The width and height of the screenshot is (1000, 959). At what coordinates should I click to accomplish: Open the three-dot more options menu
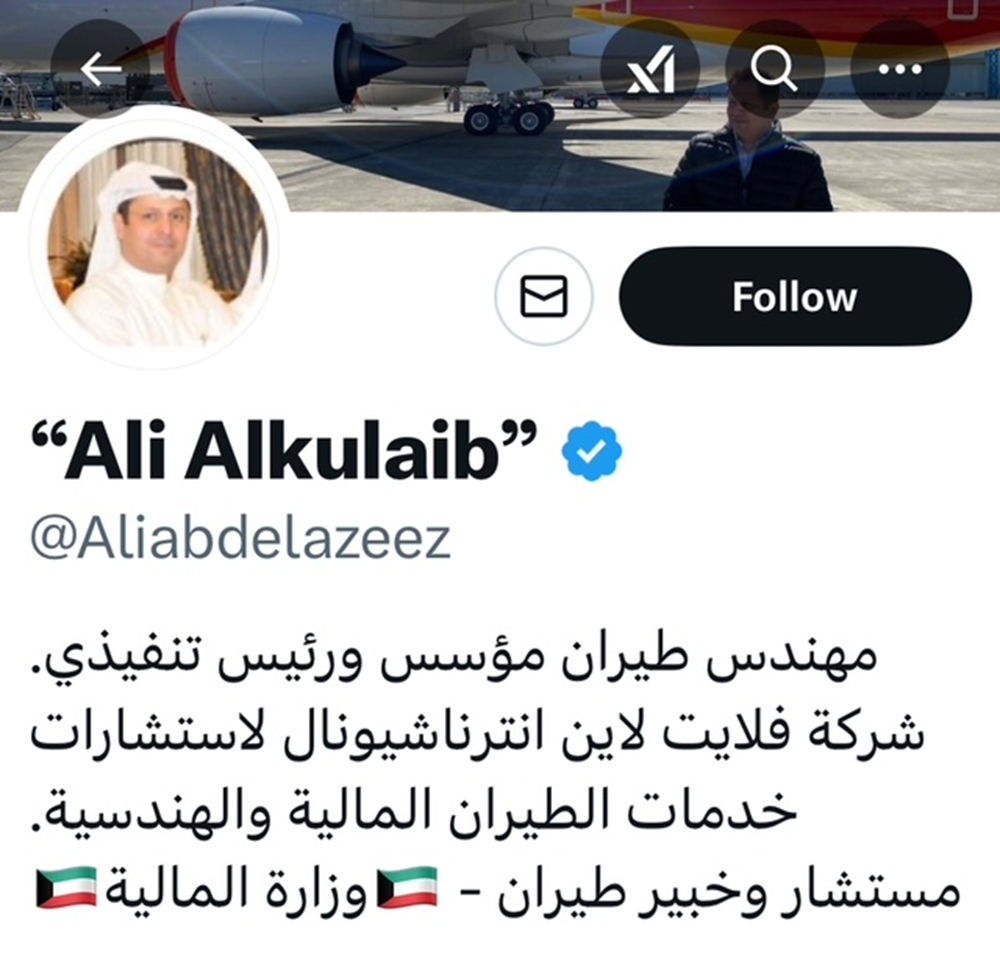click(x=900, y=68)
